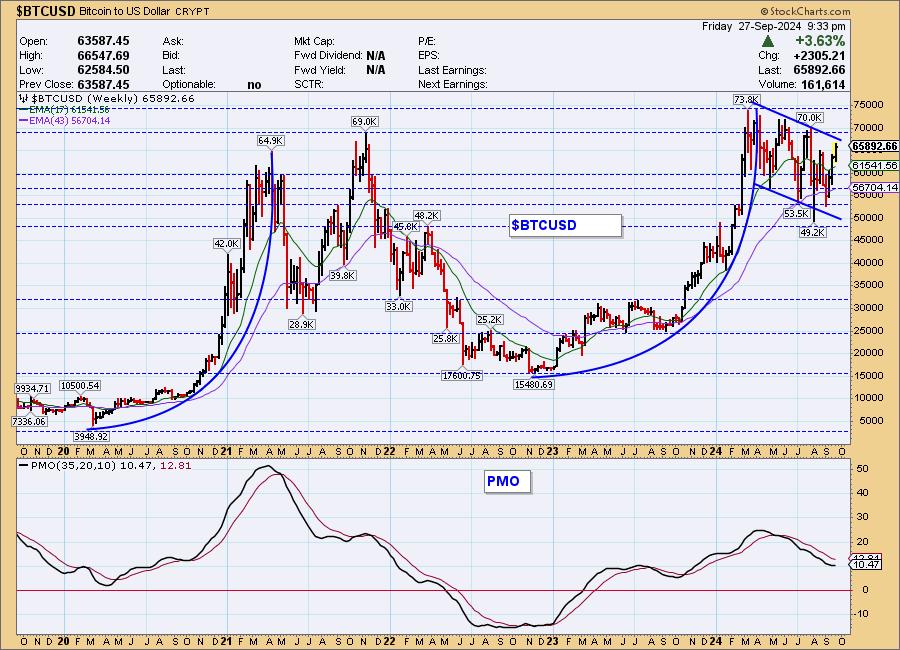Click the 56704.14 EMA tag on right axis

[874, 188]
